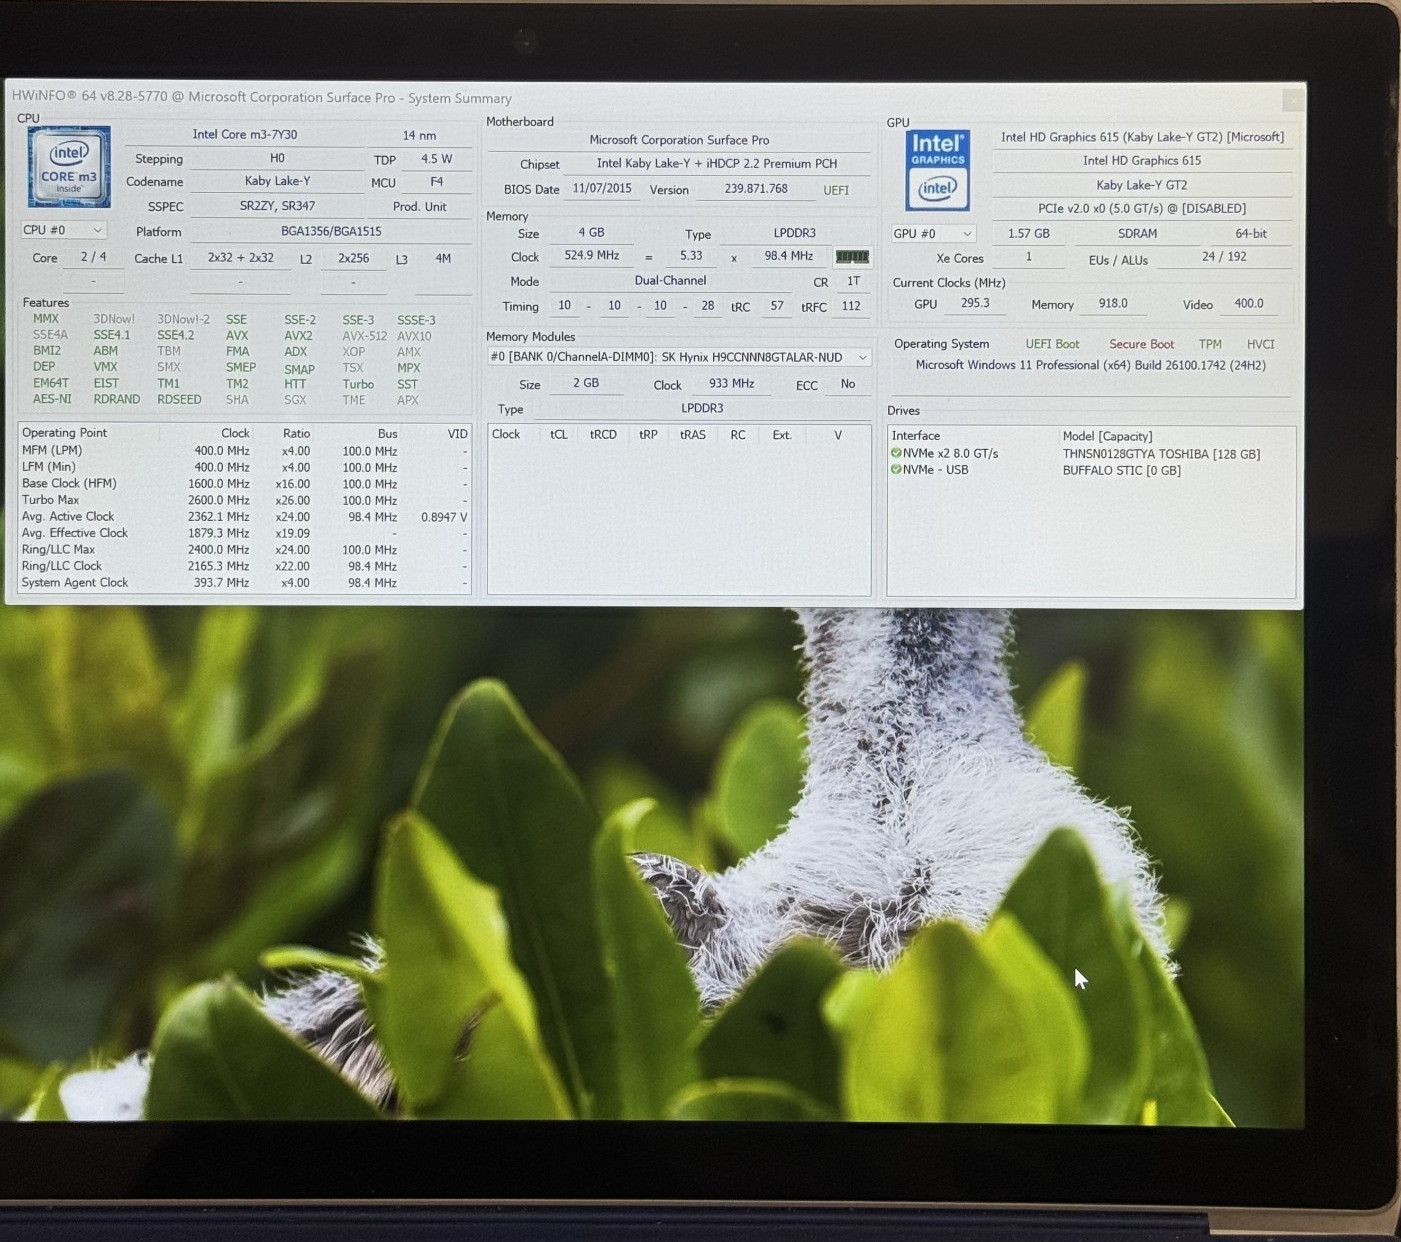The width and height of the screenshot is (1401, 1242).
Task: Click the TPM indicator
Action: point(1210,344)
